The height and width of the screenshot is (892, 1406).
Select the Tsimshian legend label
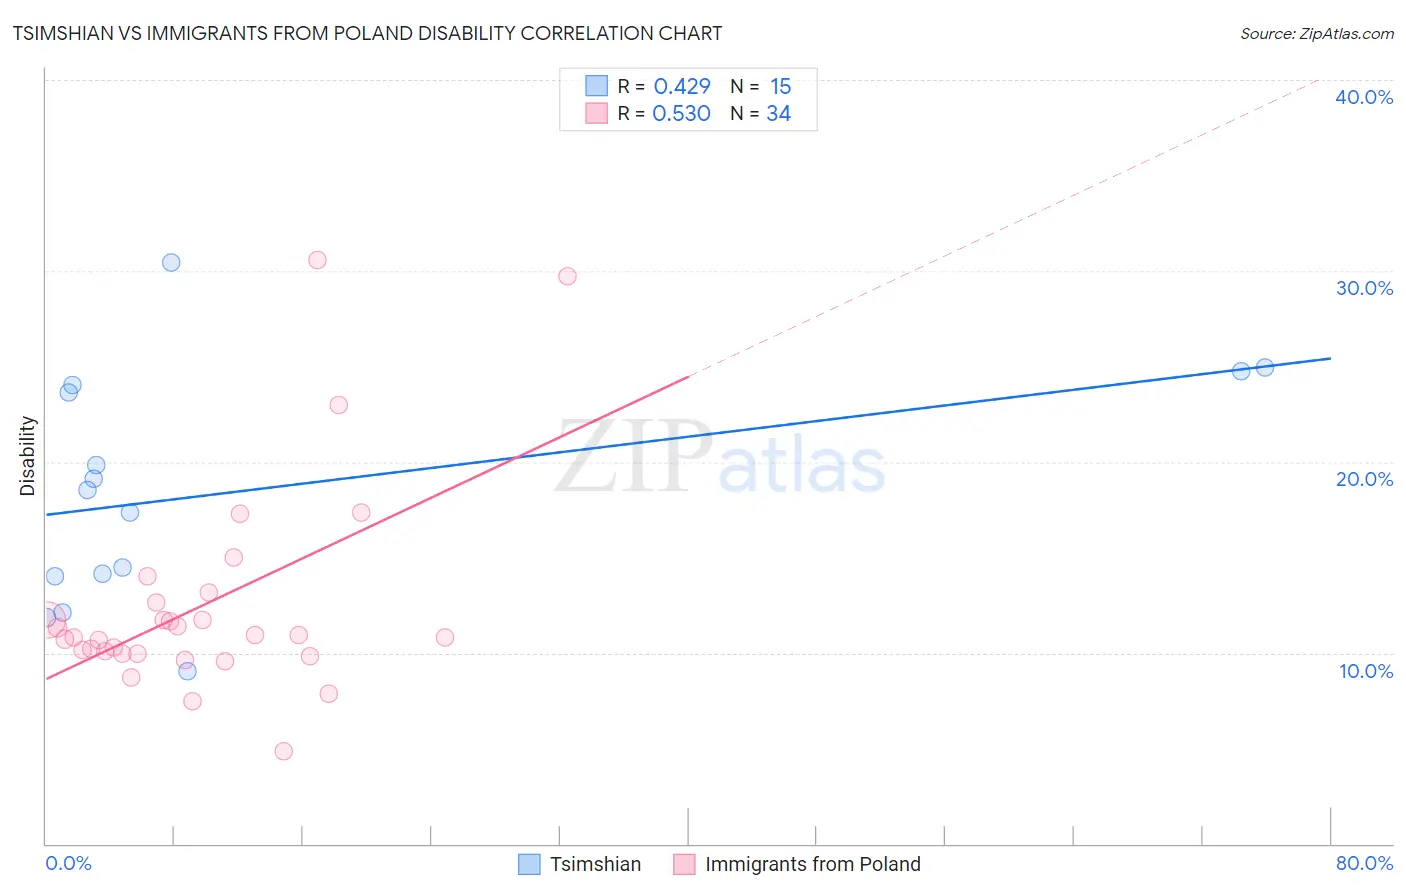(x=595, y=864)
